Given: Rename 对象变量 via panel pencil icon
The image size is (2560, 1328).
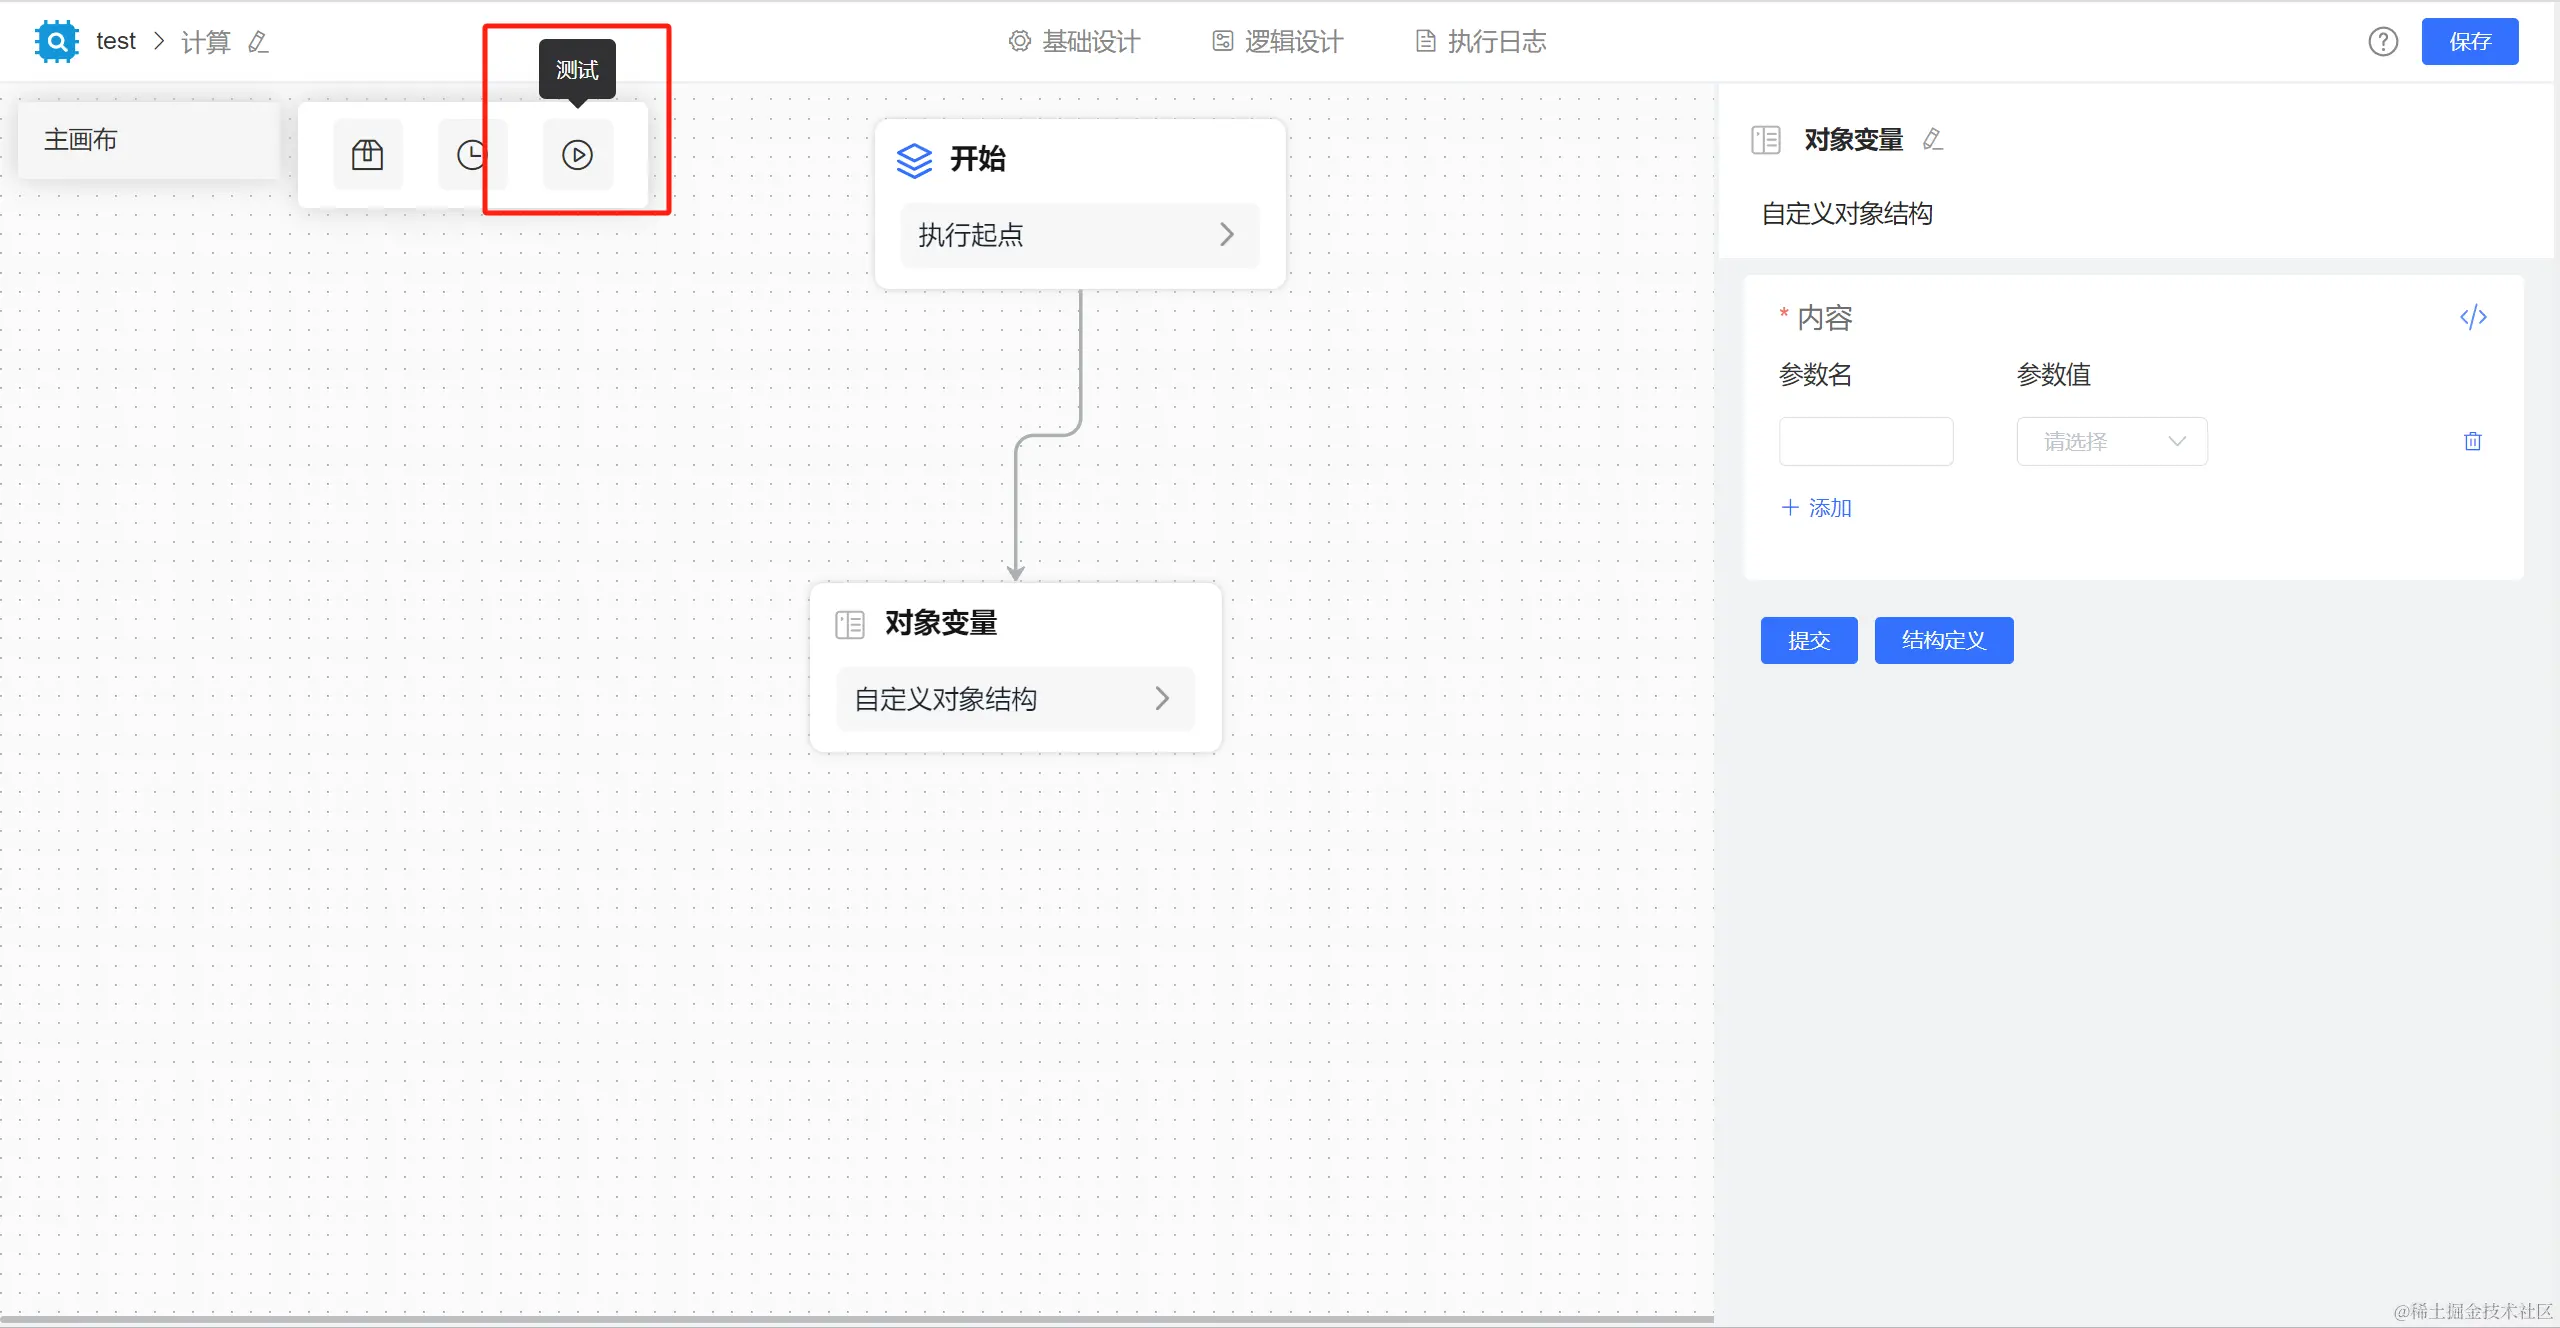Looking at the screenshot, I should click(1932, 140).
